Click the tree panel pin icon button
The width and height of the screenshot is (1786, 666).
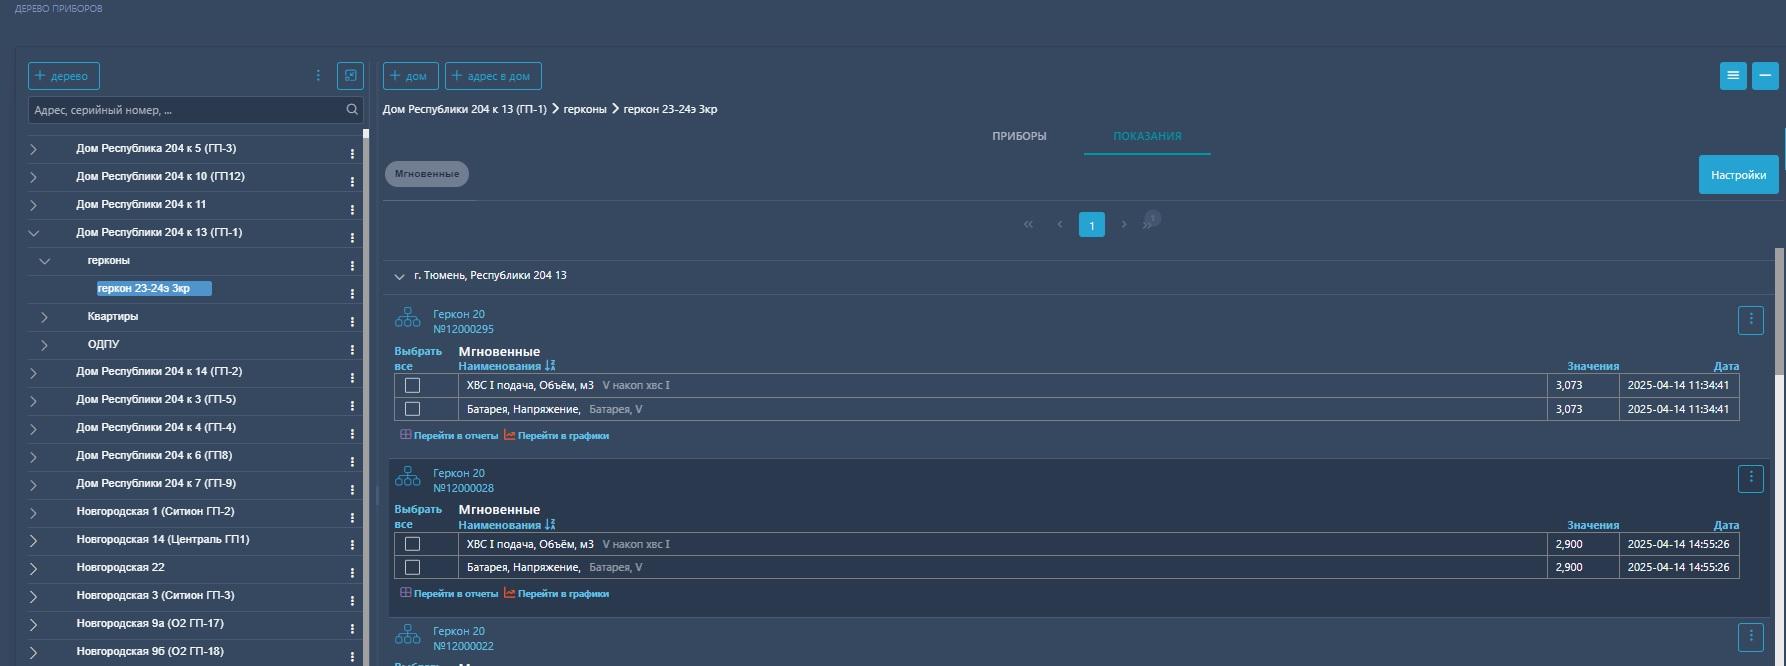click(x=350, y=76)
